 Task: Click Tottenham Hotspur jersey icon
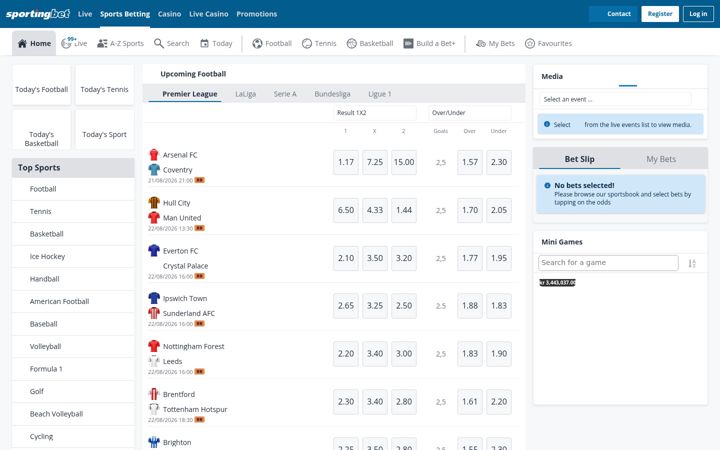click(x=154, y=409)
